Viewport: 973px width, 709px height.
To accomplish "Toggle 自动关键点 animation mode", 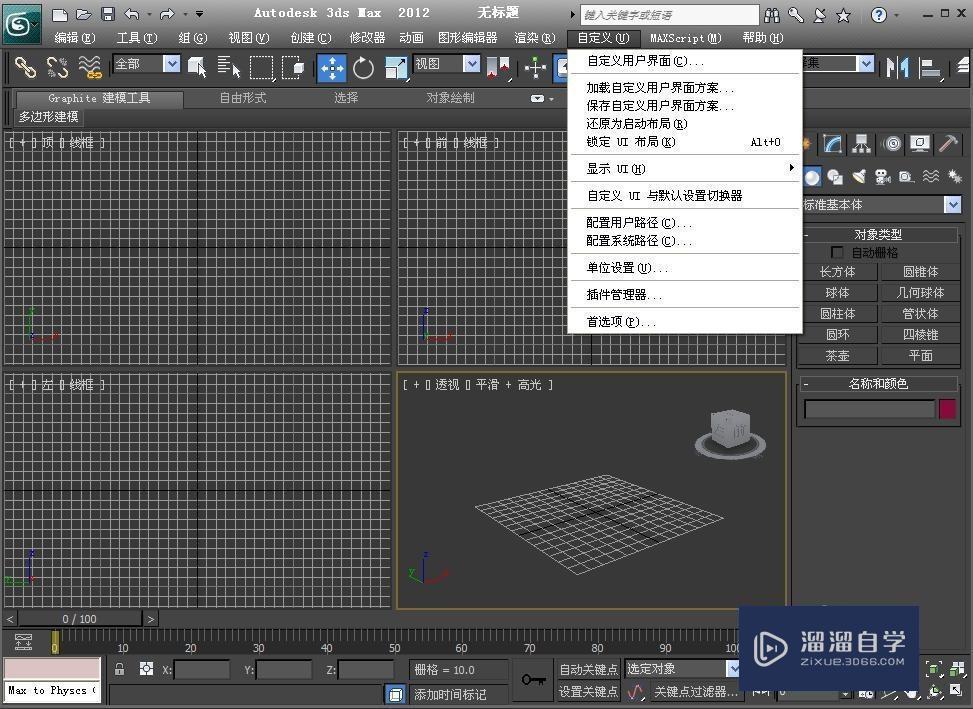I will pyautogui.click(x=588, y=670).
